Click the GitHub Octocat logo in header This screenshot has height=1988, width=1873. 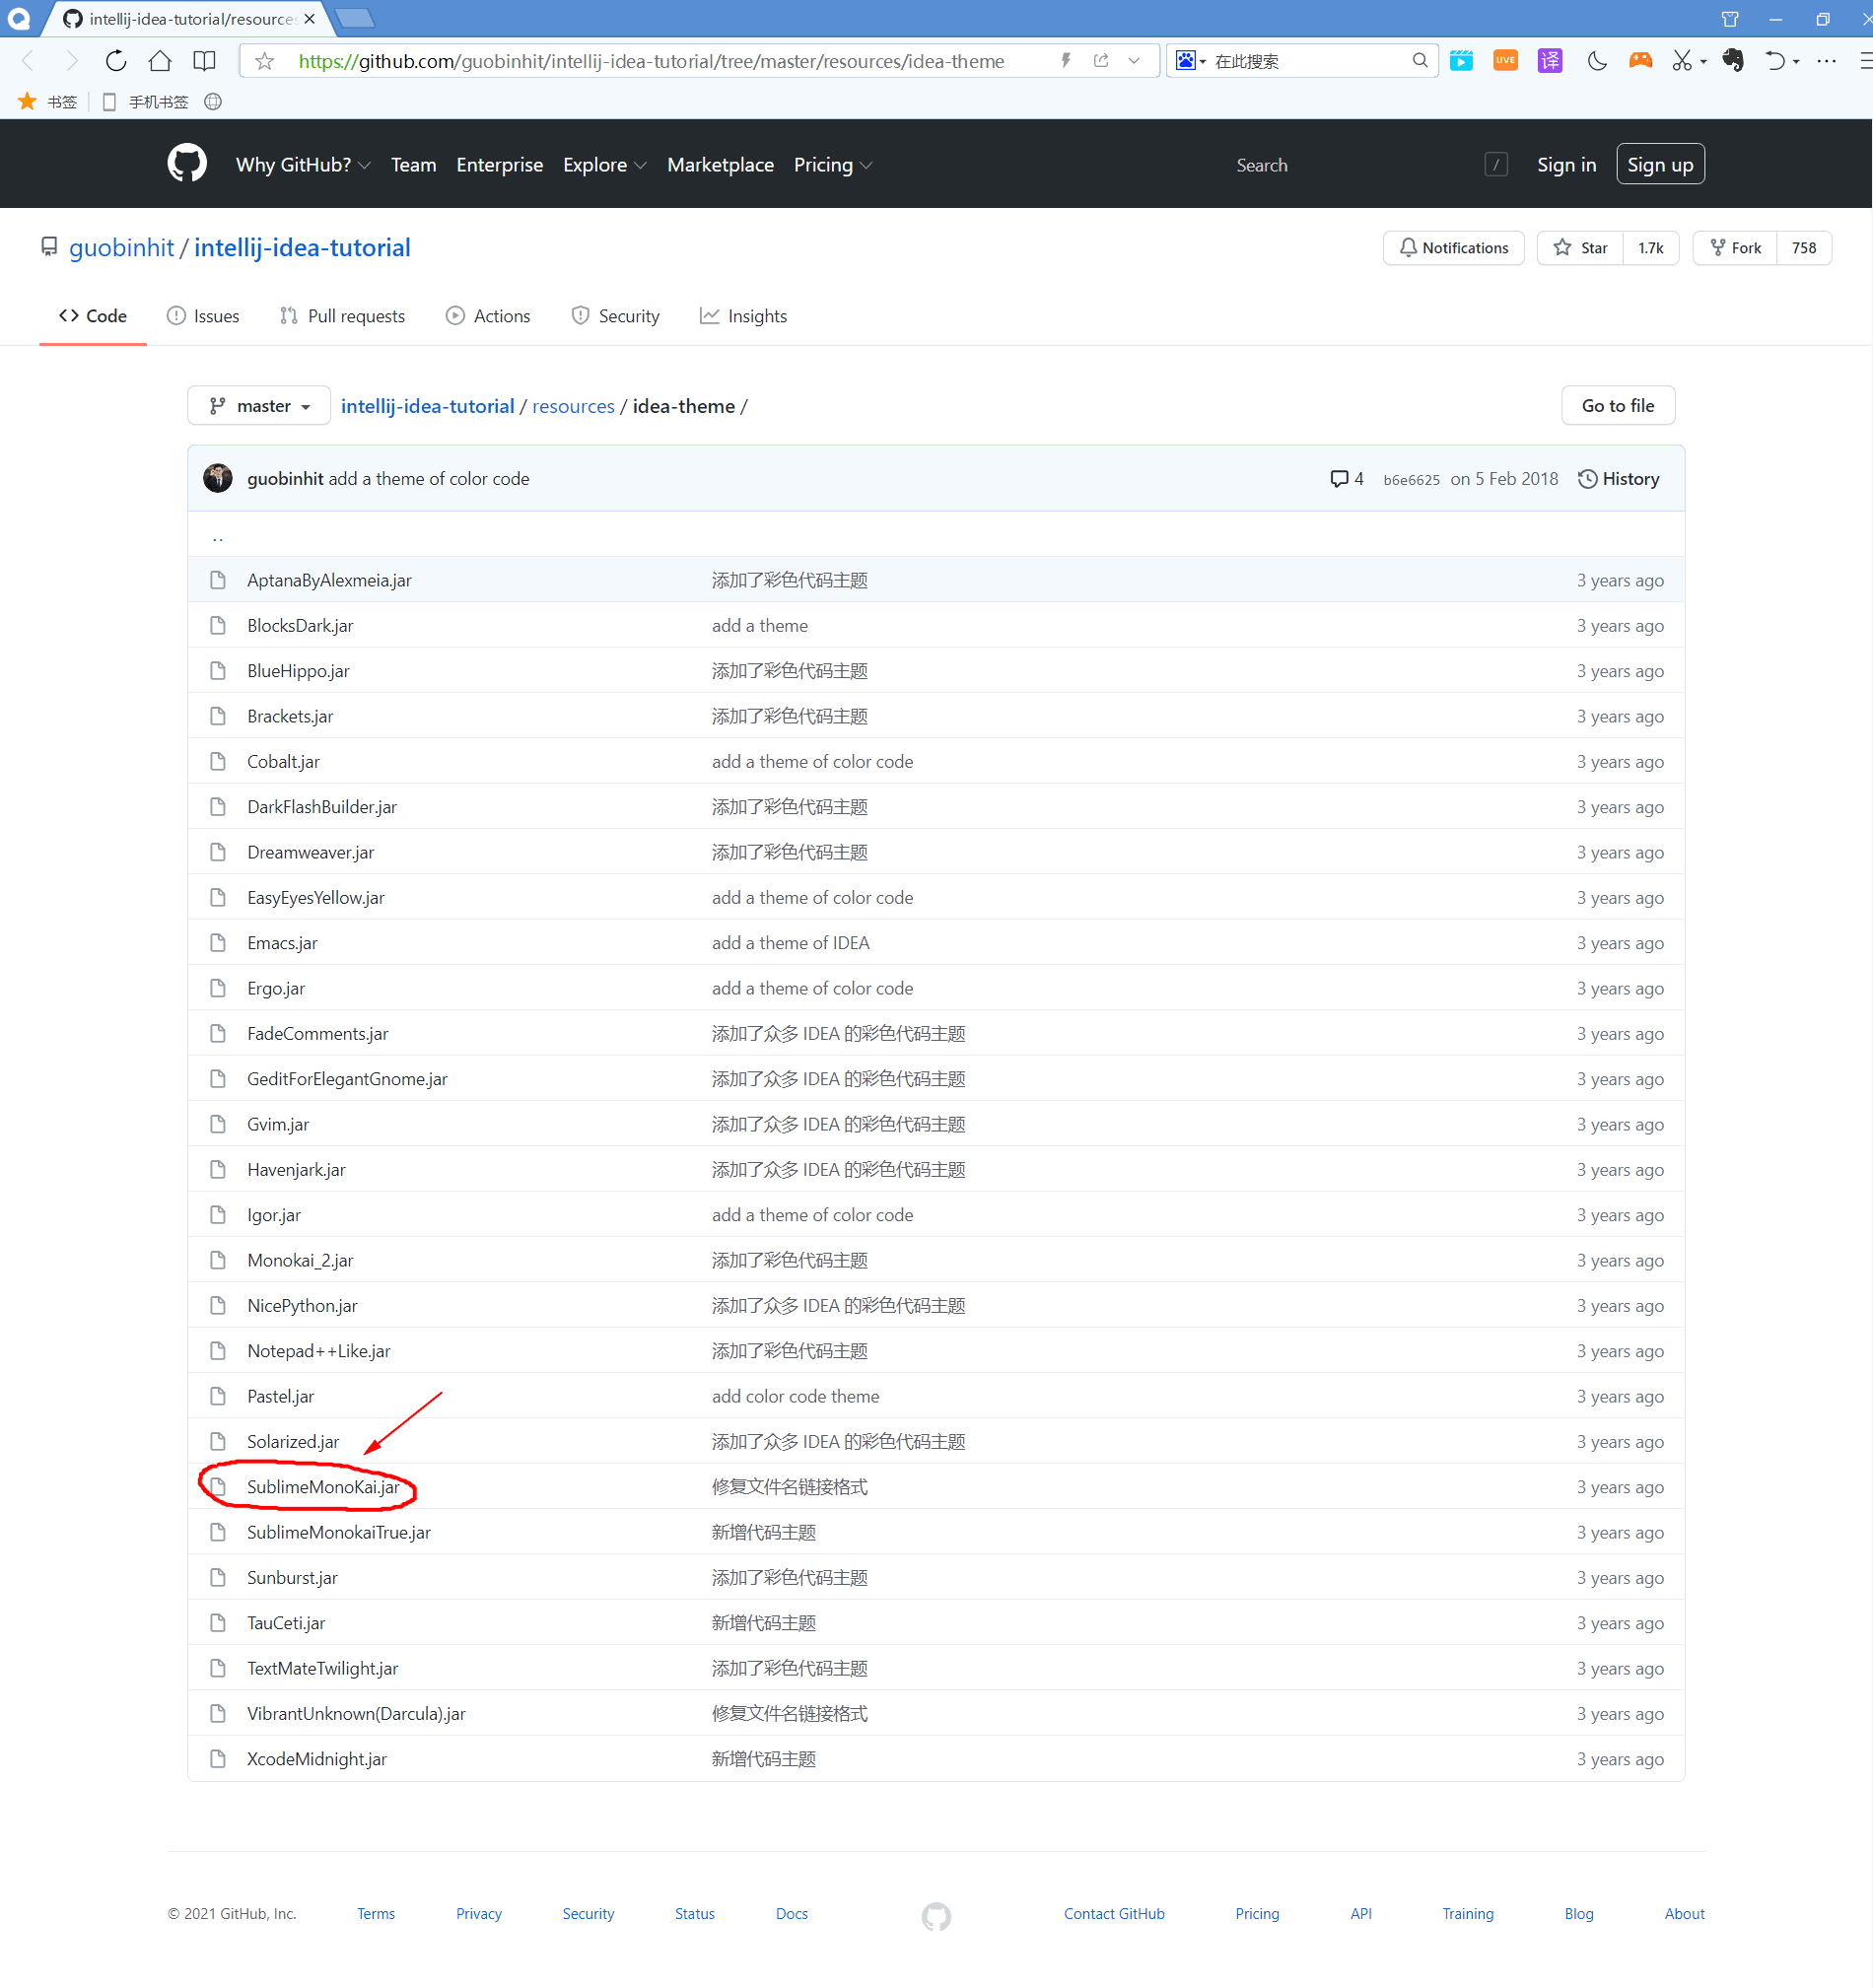(187, 164)
